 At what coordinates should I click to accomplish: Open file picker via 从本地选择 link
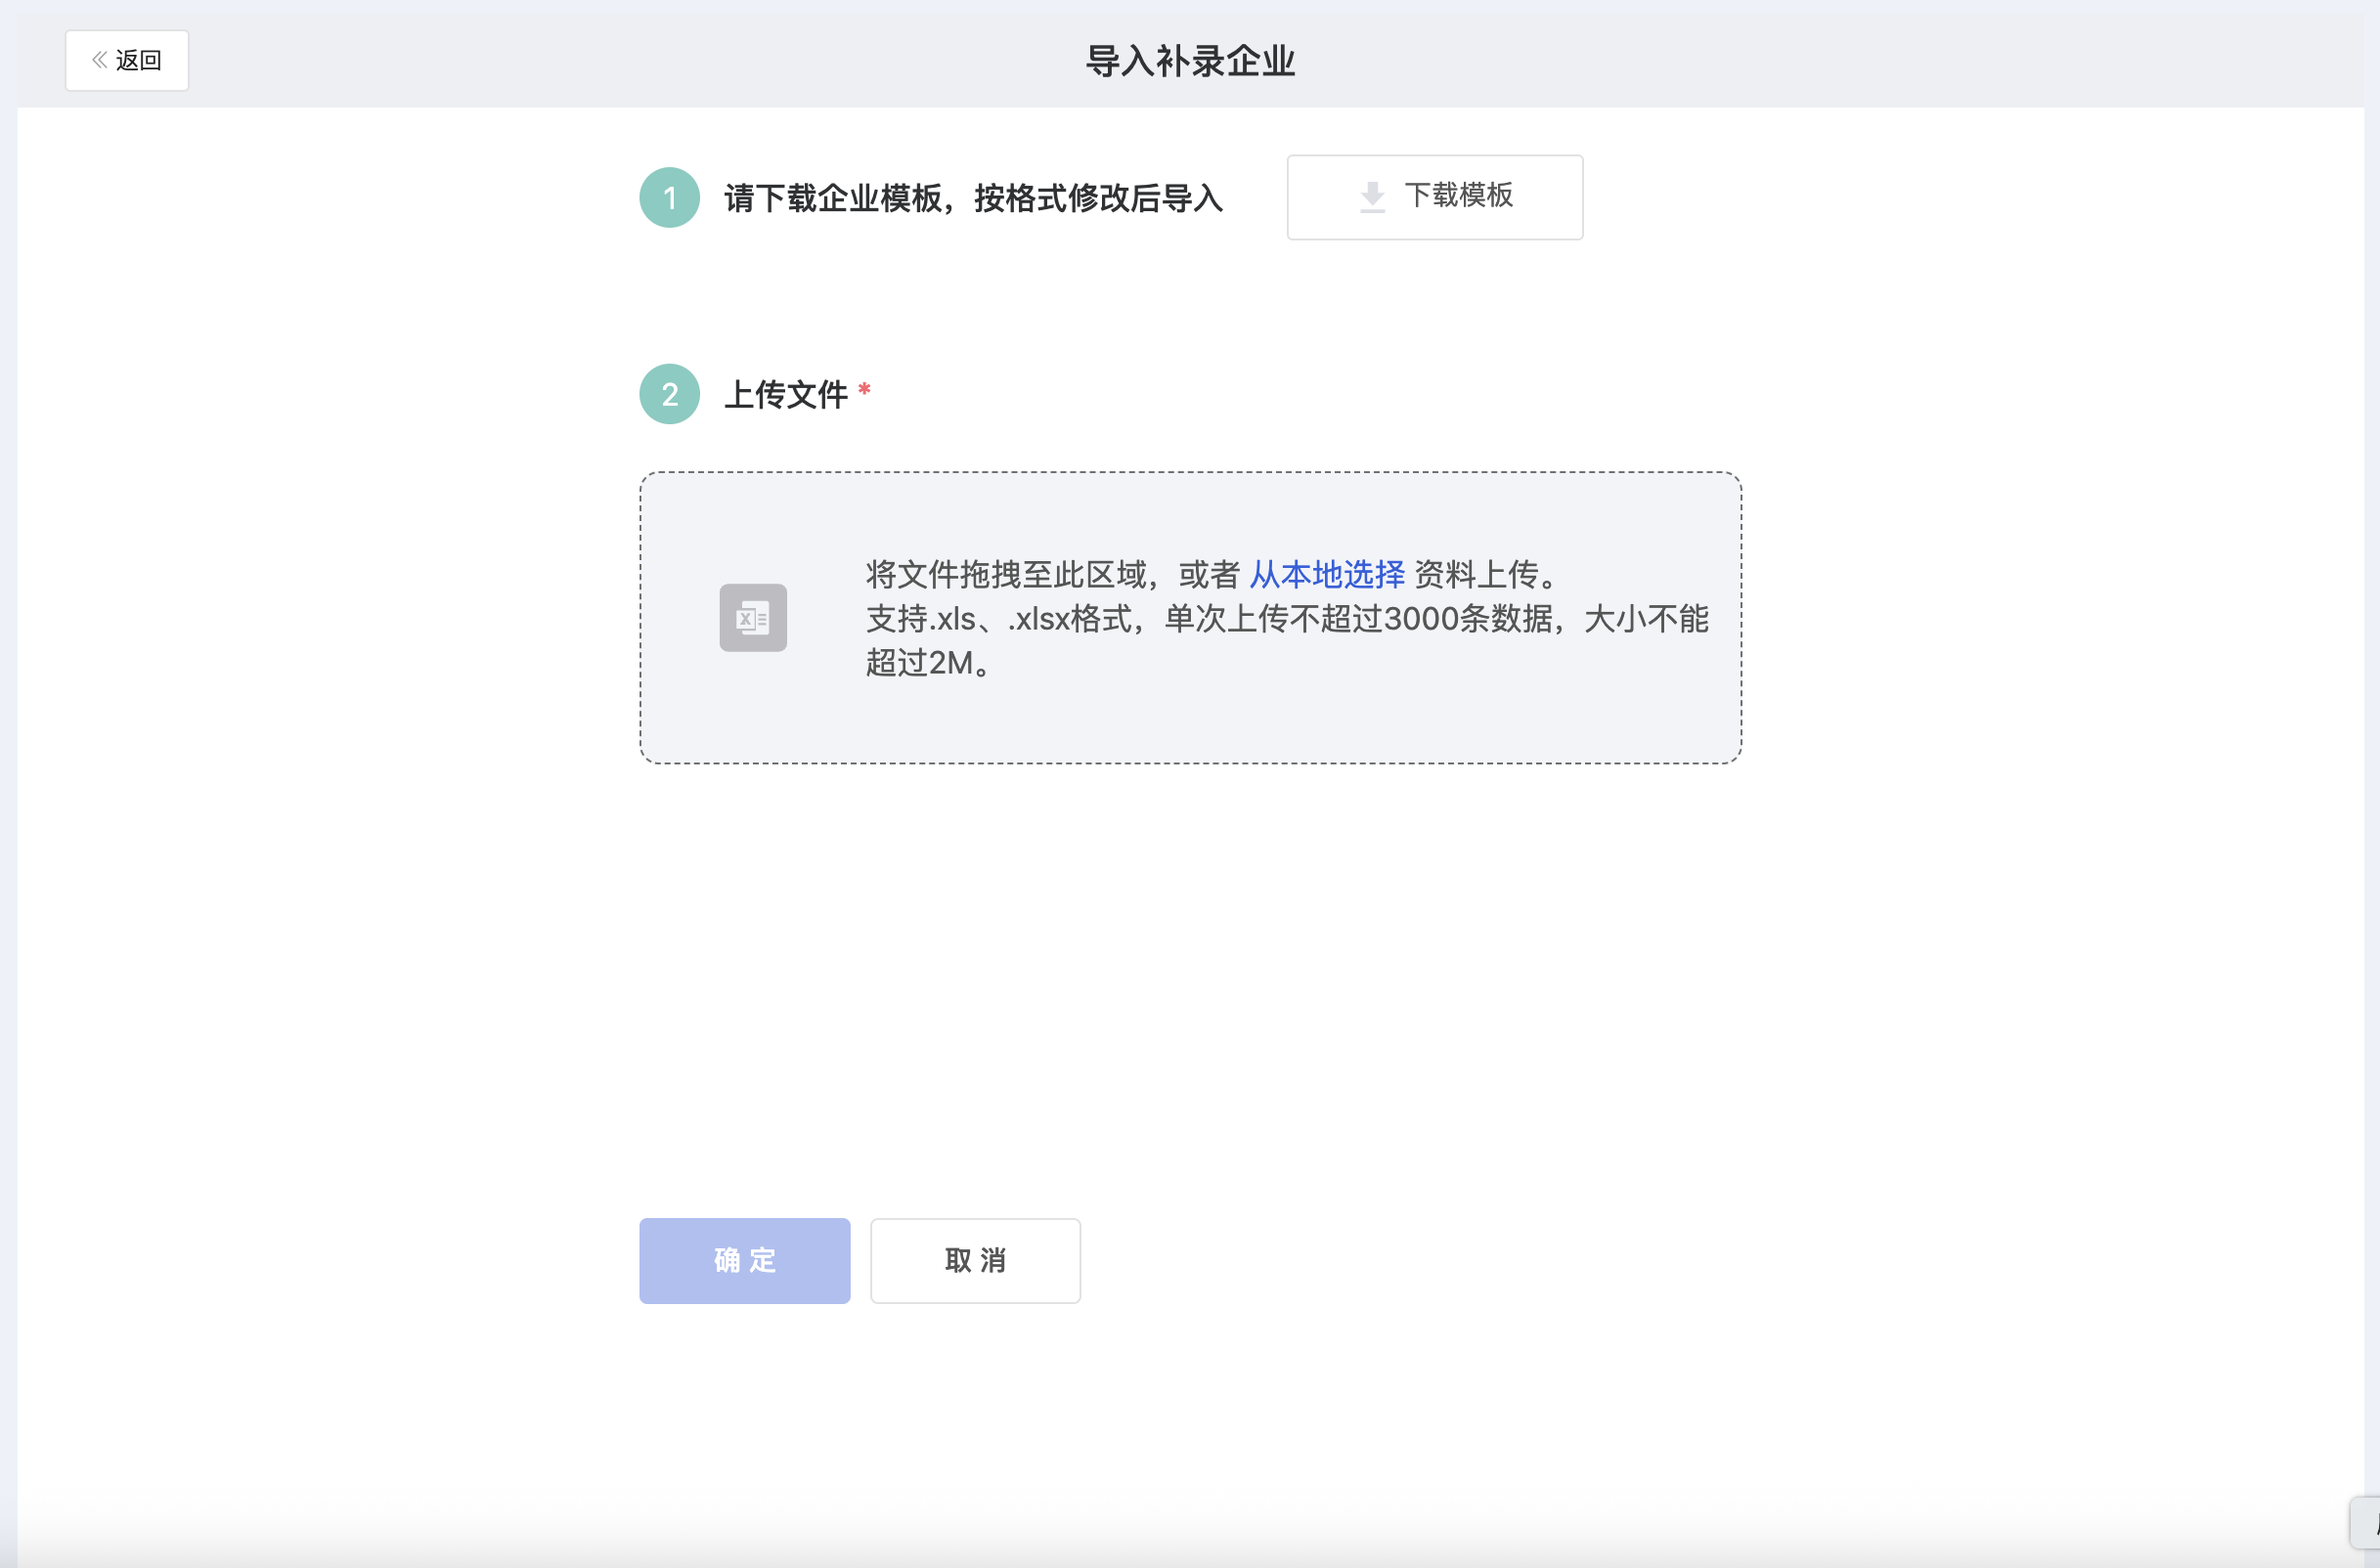[1327, 574]
